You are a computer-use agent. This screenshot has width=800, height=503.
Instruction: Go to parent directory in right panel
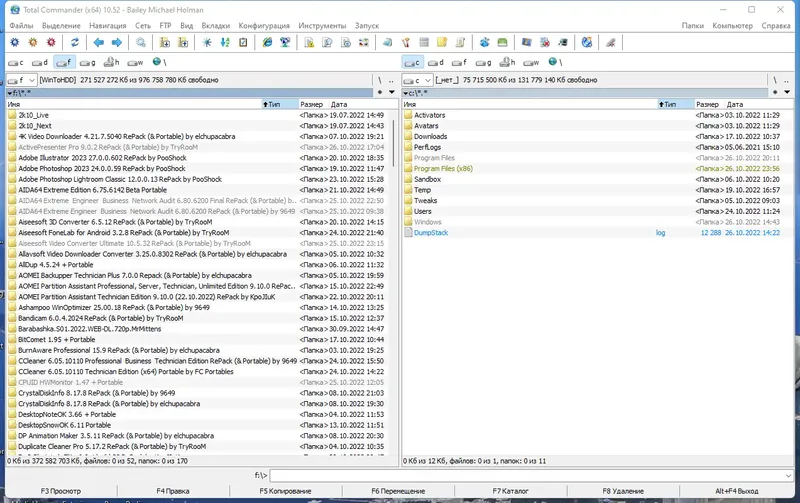787,80
